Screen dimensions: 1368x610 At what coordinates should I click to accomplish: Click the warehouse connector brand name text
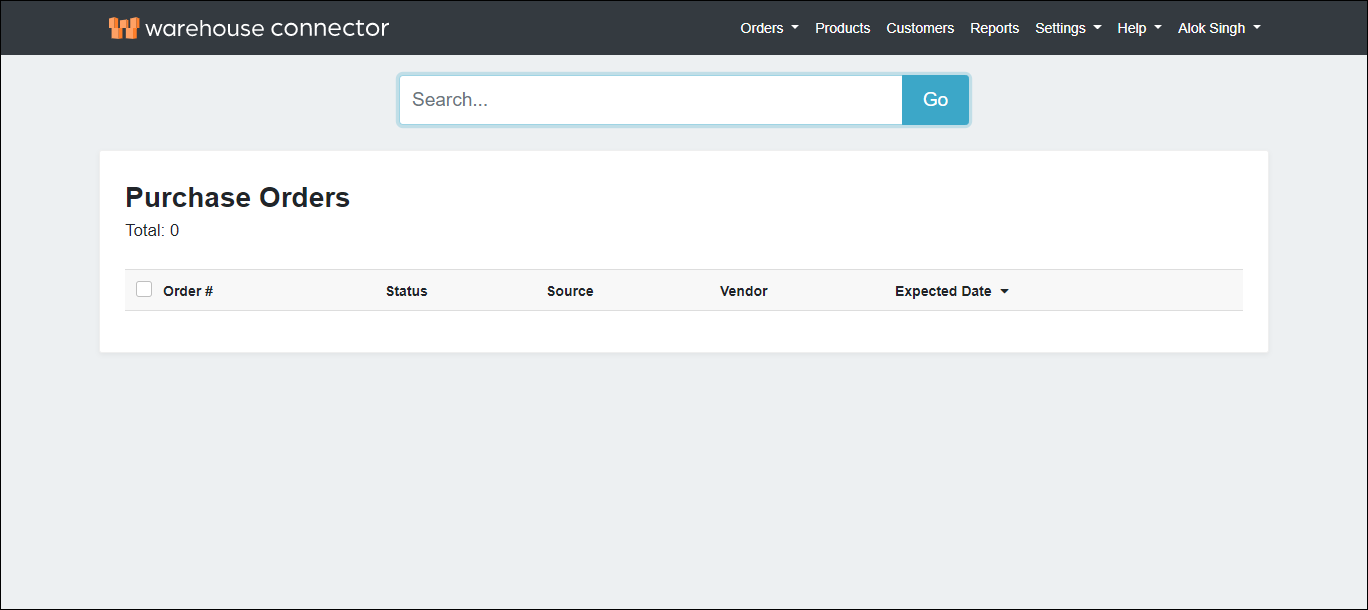coord(266,27)
